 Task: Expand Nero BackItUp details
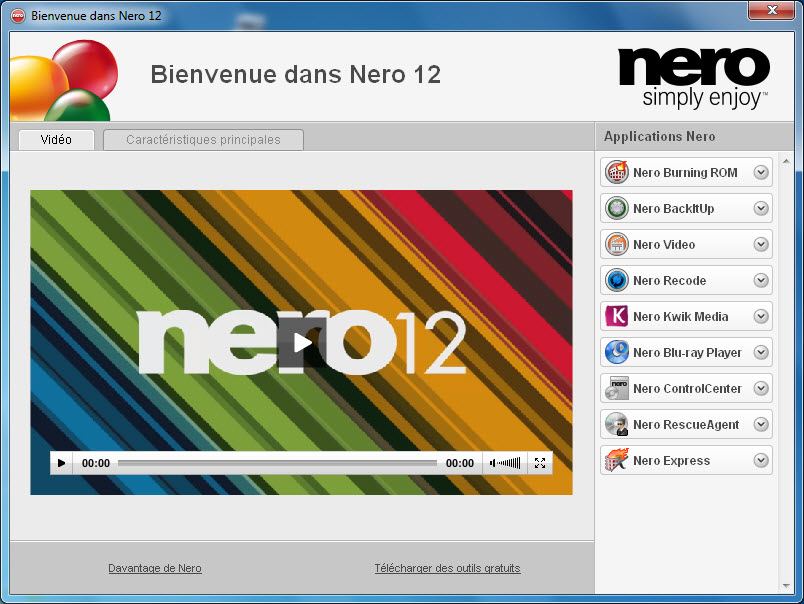click(761, 208)
